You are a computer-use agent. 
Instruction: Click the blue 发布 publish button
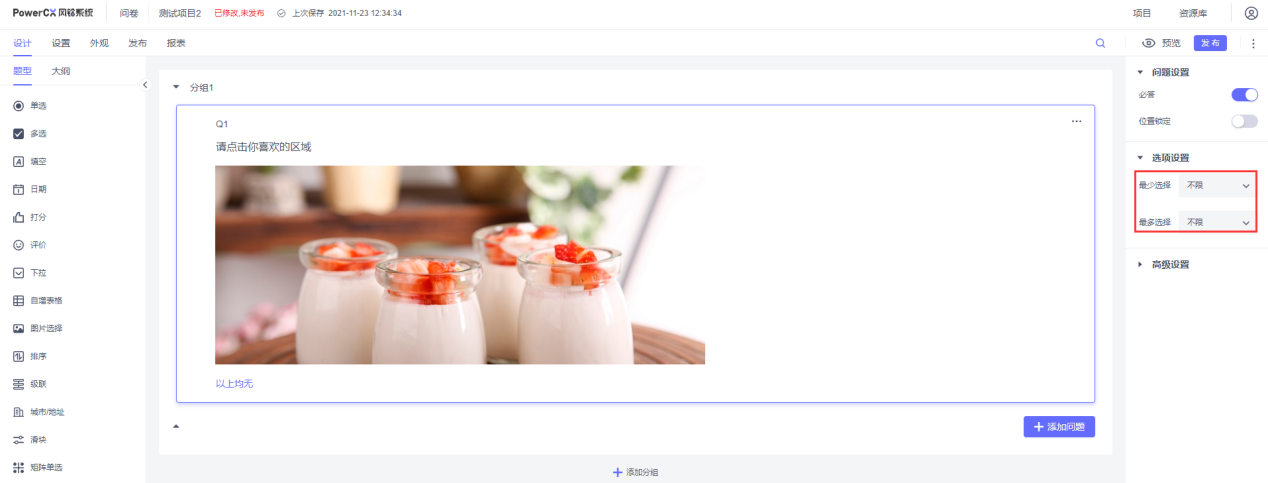1210,43
